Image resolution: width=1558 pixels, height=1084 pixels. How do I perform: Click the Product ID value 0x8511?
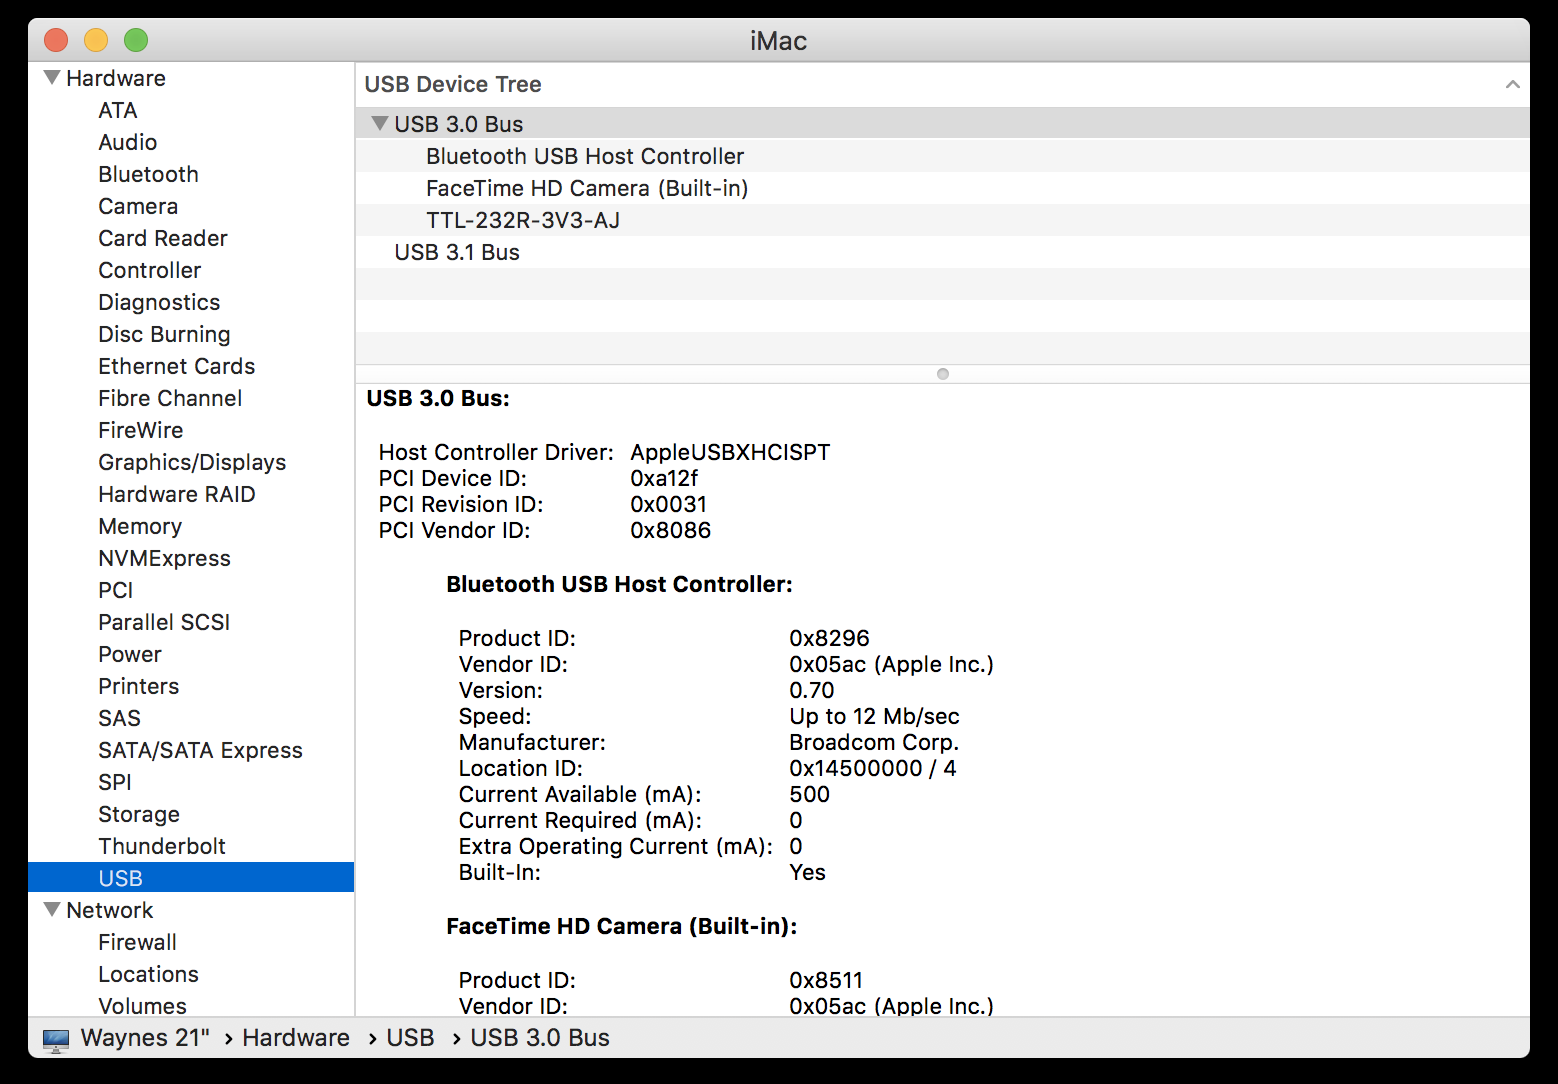pyautogui.click(x=826, y=980)
